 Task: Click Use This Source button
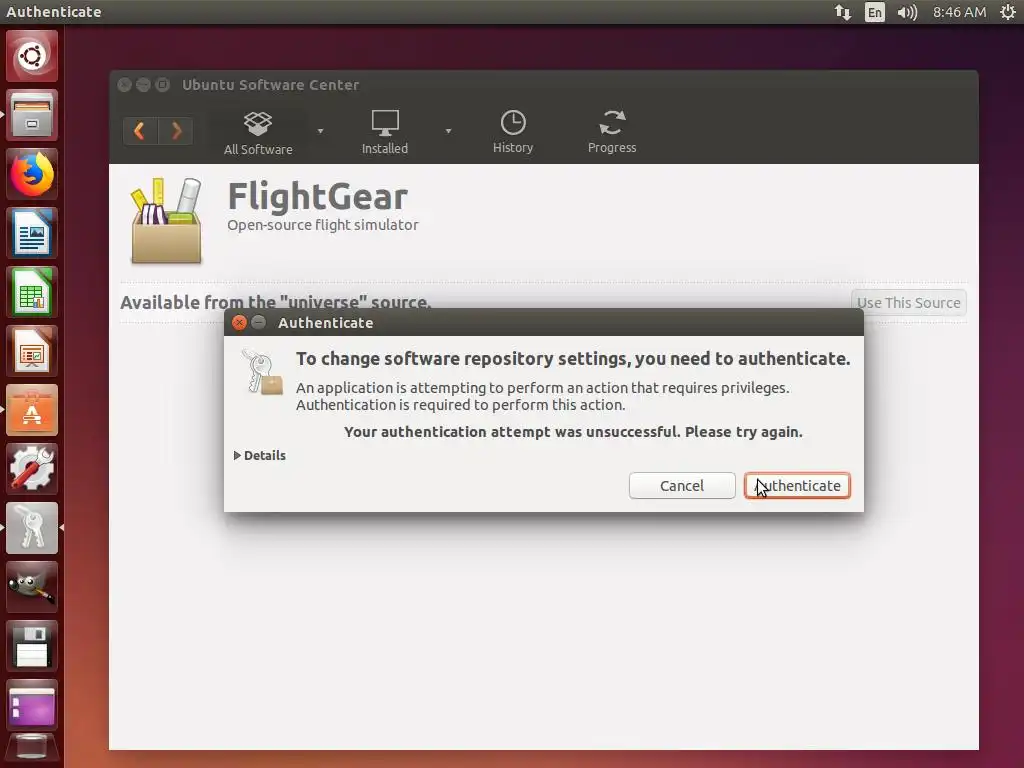tap(908, 302)
